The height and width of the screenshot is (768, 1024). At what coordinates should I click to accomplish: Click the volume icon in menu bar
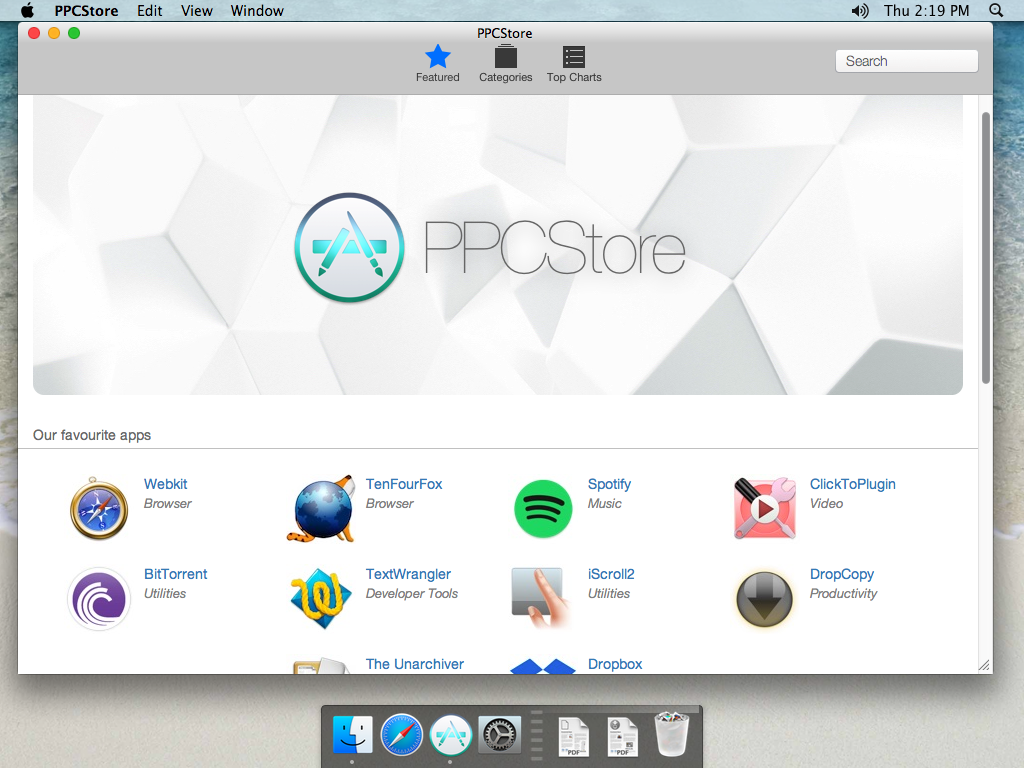coord(859,10)
